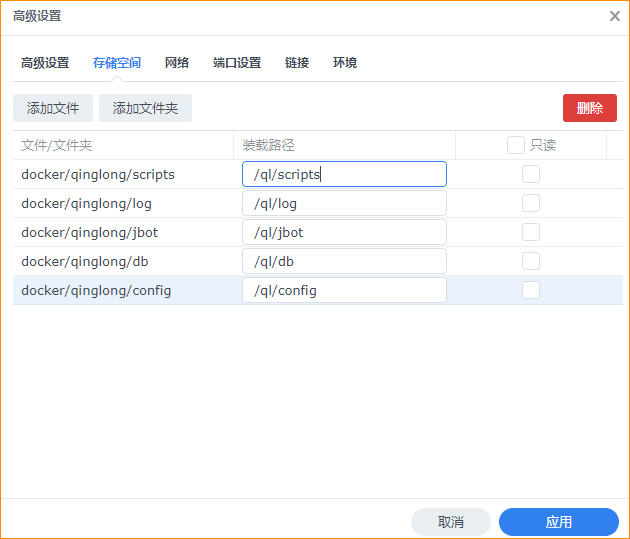Click the 添加文件夹 button
Image resolution: width=630 pixels, height=539 pixels.
pyautogui.click(x=145, y=108)
